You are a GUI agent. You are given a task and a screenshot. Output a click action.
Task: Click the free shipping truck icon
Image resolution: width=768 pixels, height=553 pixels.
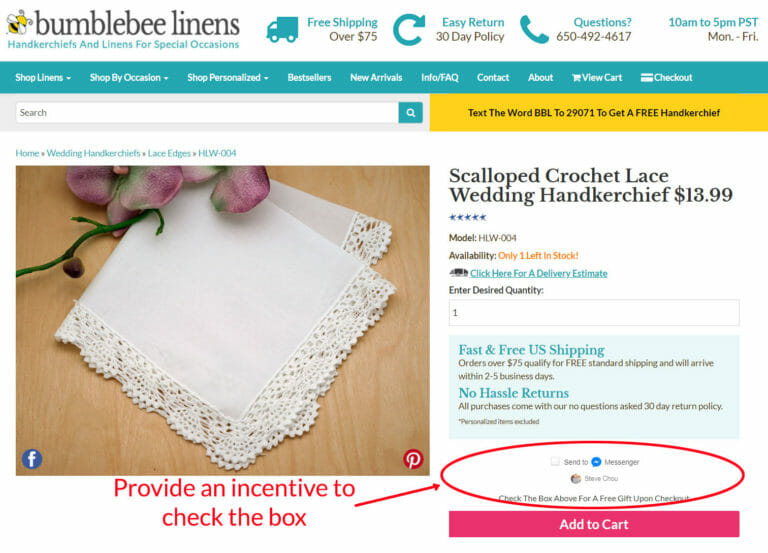[282, 29]
